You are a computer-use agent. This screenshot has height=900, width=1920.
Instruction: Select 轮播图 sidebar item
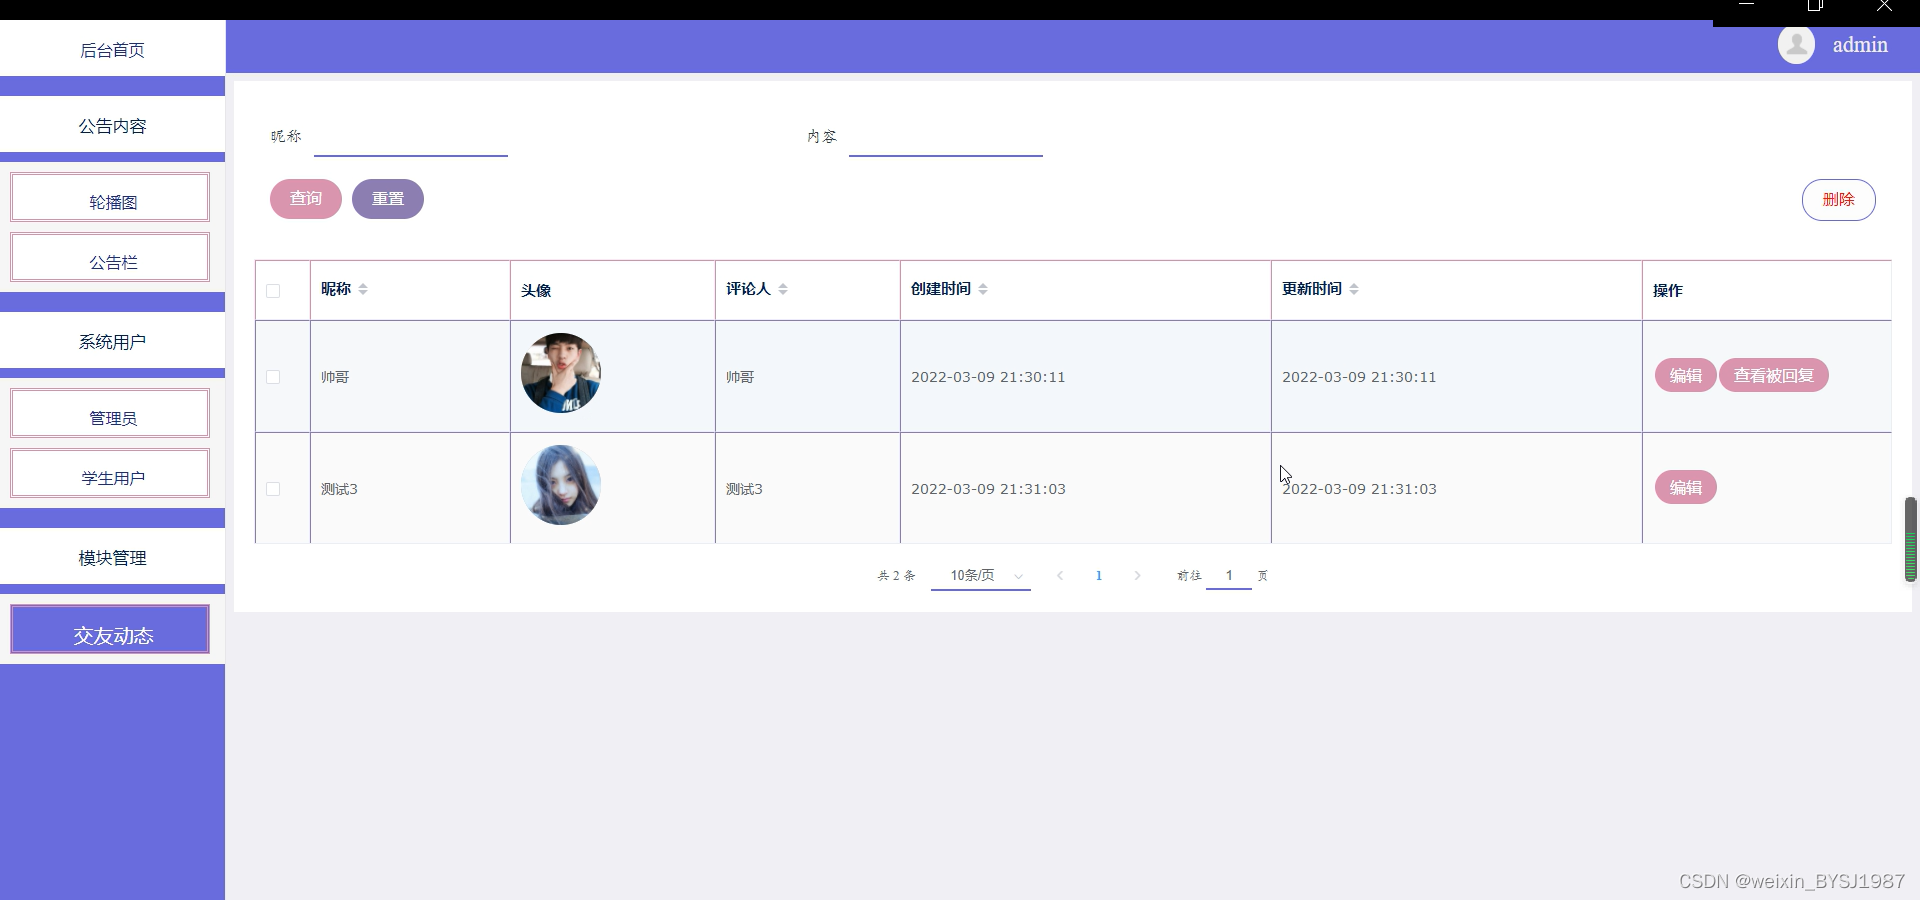coord(110,198)
